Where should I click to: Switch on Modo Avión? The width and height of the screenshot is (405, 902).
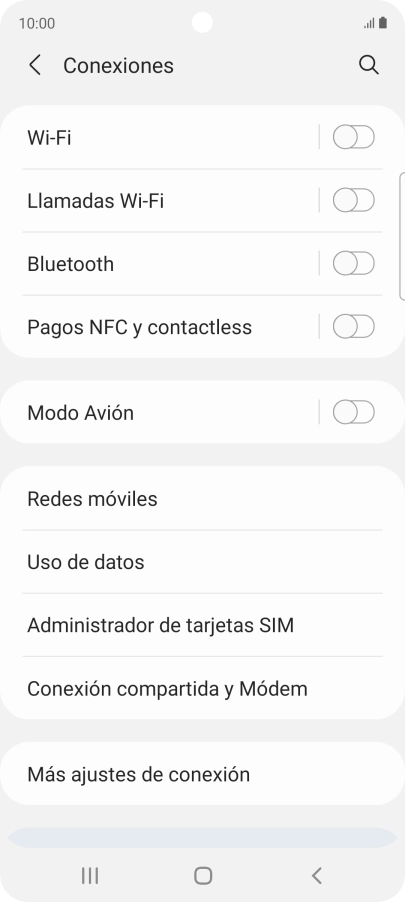pyautogui.click(x=354, y=412)
